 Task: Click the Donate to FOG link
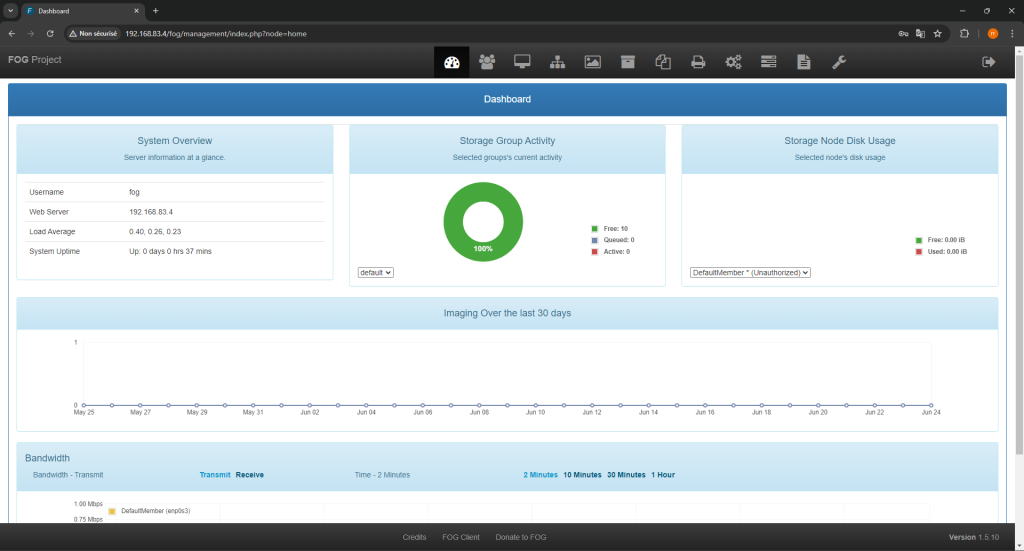(521, 537)
